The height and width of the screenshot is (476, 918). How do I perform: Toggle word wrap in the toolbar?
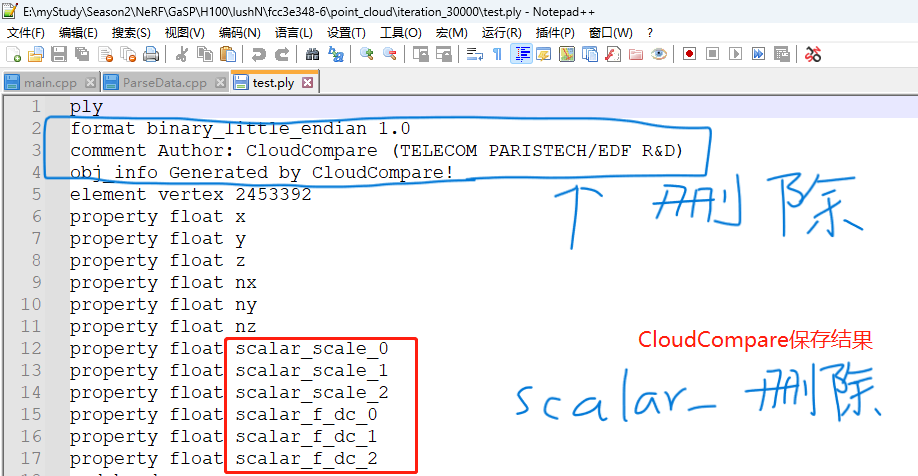[x=475, y=54]
